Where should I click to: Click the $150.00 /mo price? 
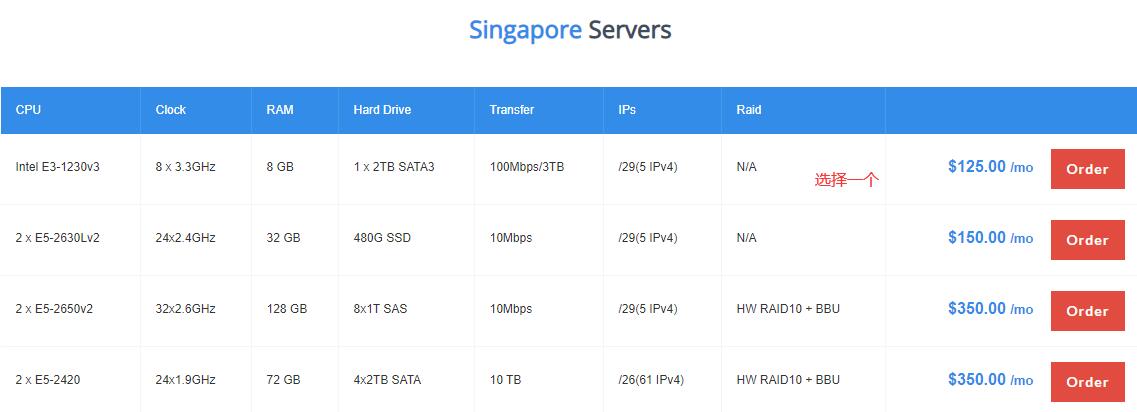pos(991,238)
